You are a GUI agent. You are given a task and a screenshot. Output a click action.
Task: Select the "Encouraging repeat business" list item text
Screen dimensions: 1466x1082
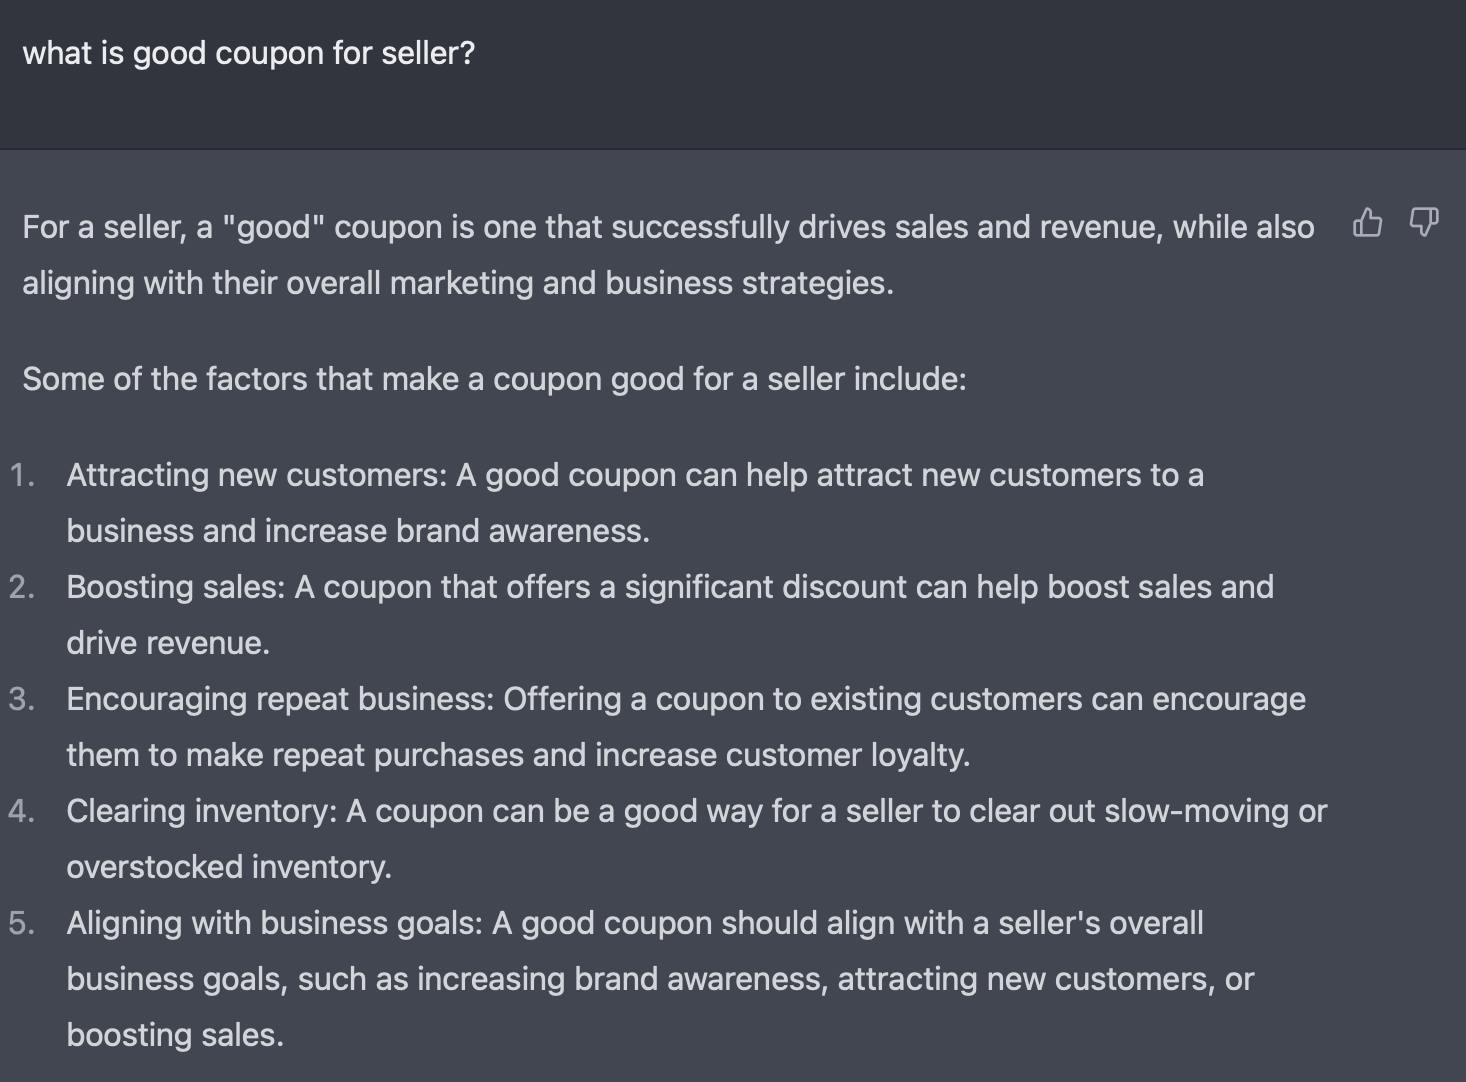coord(686,727)
